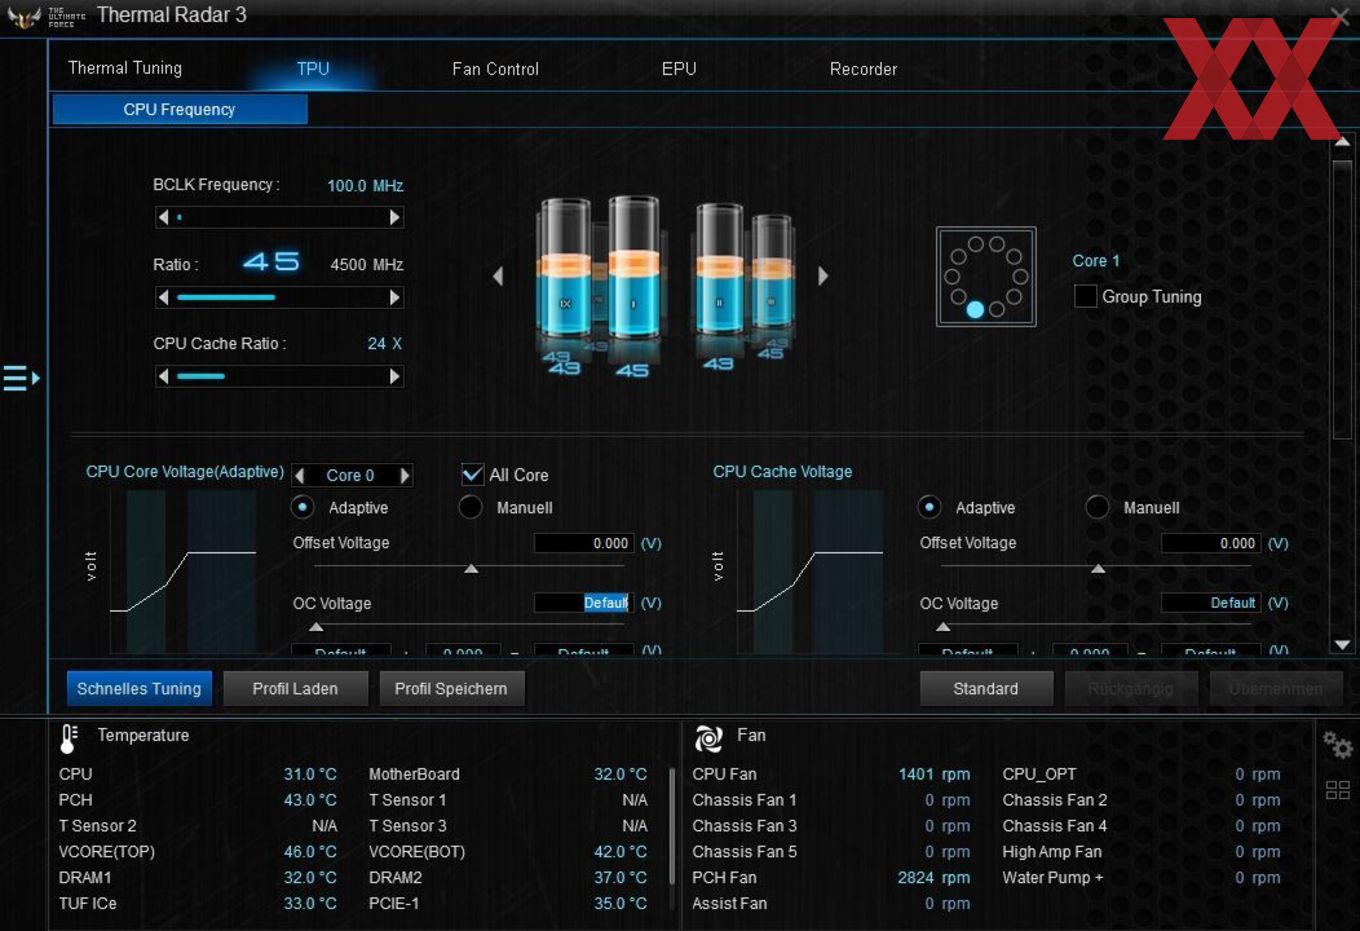The width and height of the screenshot is (1360, 931).
Task: Show previous cores with left carousel arrow
Action: click(x=498, y=276)
